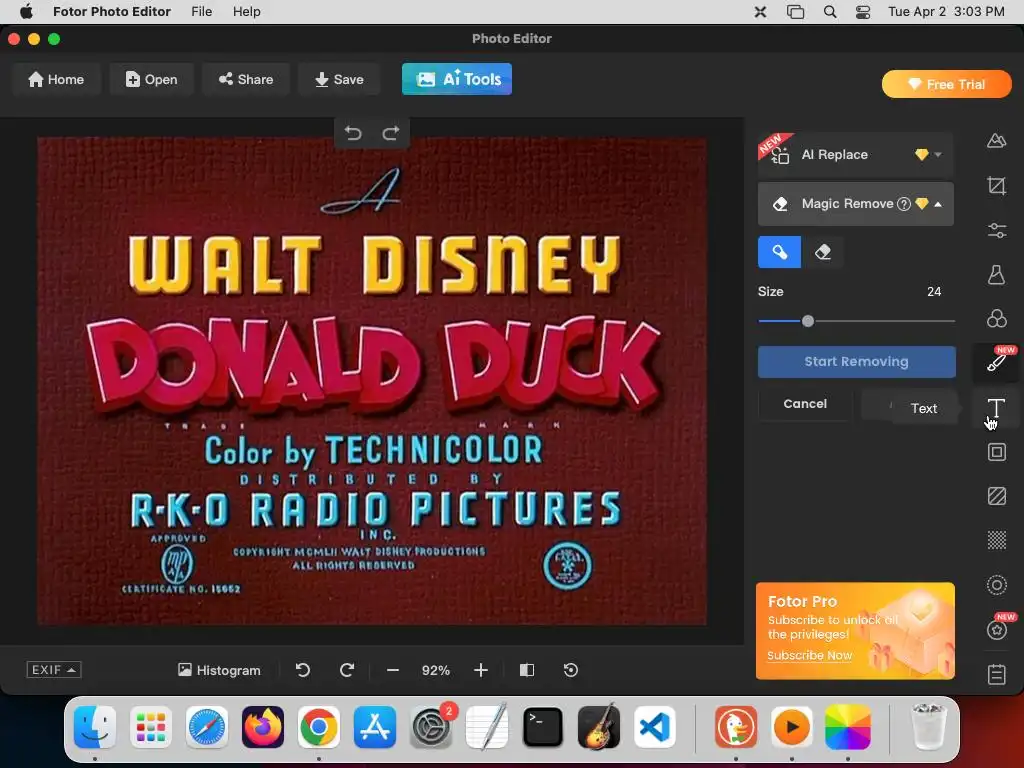Image resolution: width=1024 pixels, height=768 pixels.
Task: Open the clipboard batch icon
Action: (996, 674)
